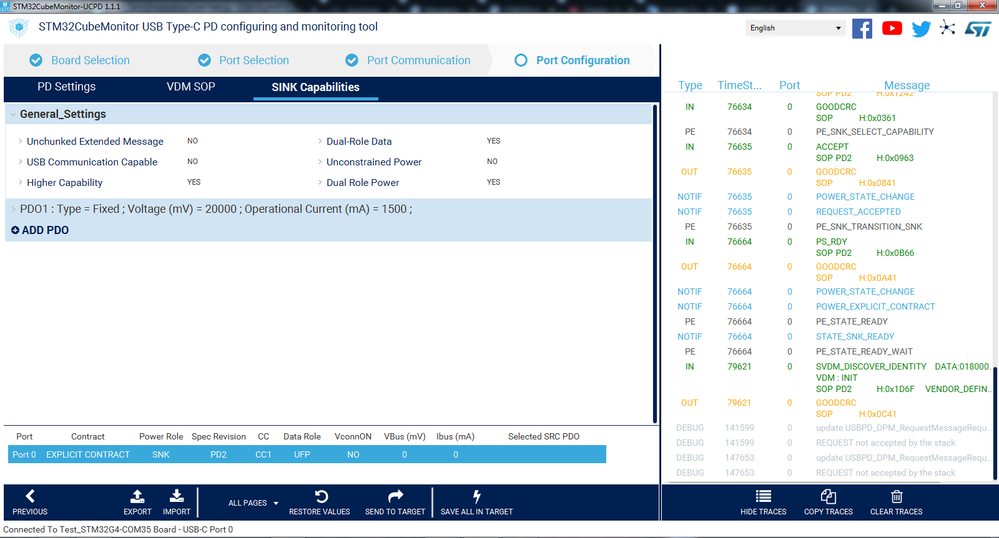This screenshot has width=999, height=538.
Task: Go to Board Selection step
Action: (90, 60)
